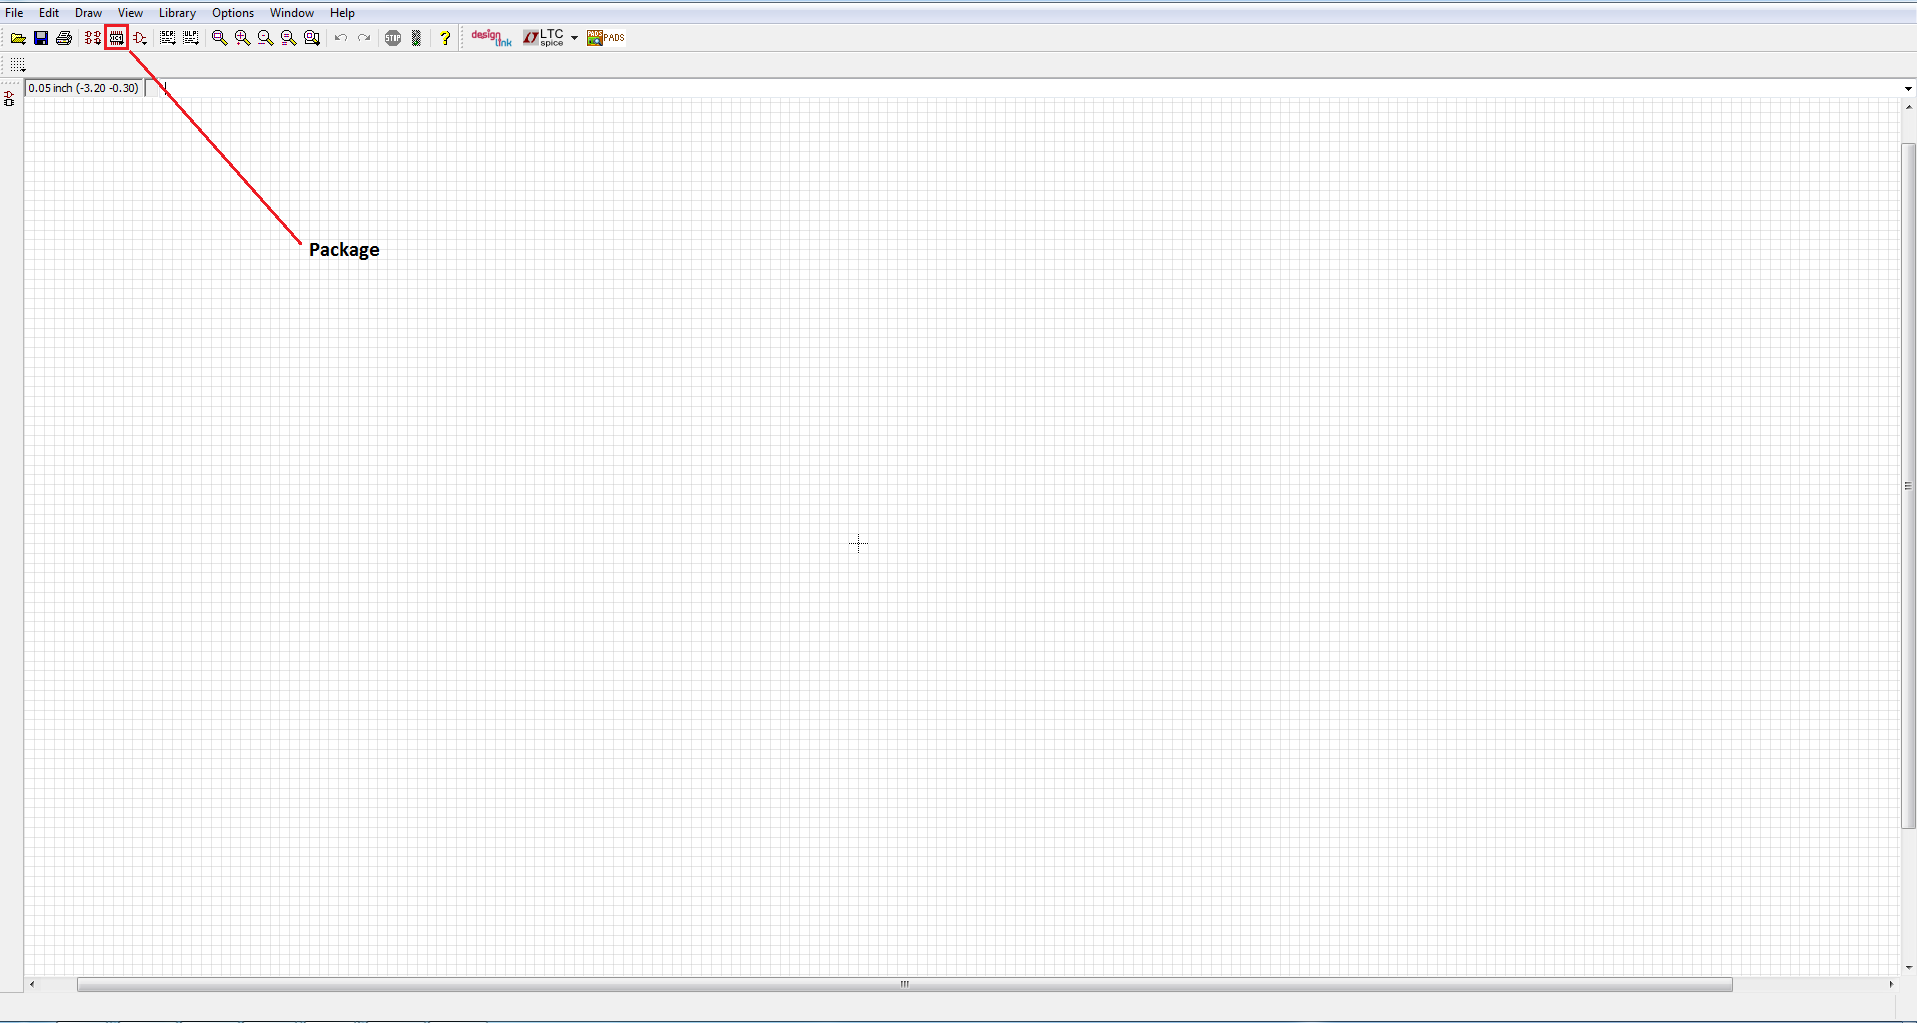Open the PADS export button

[605, 38]
